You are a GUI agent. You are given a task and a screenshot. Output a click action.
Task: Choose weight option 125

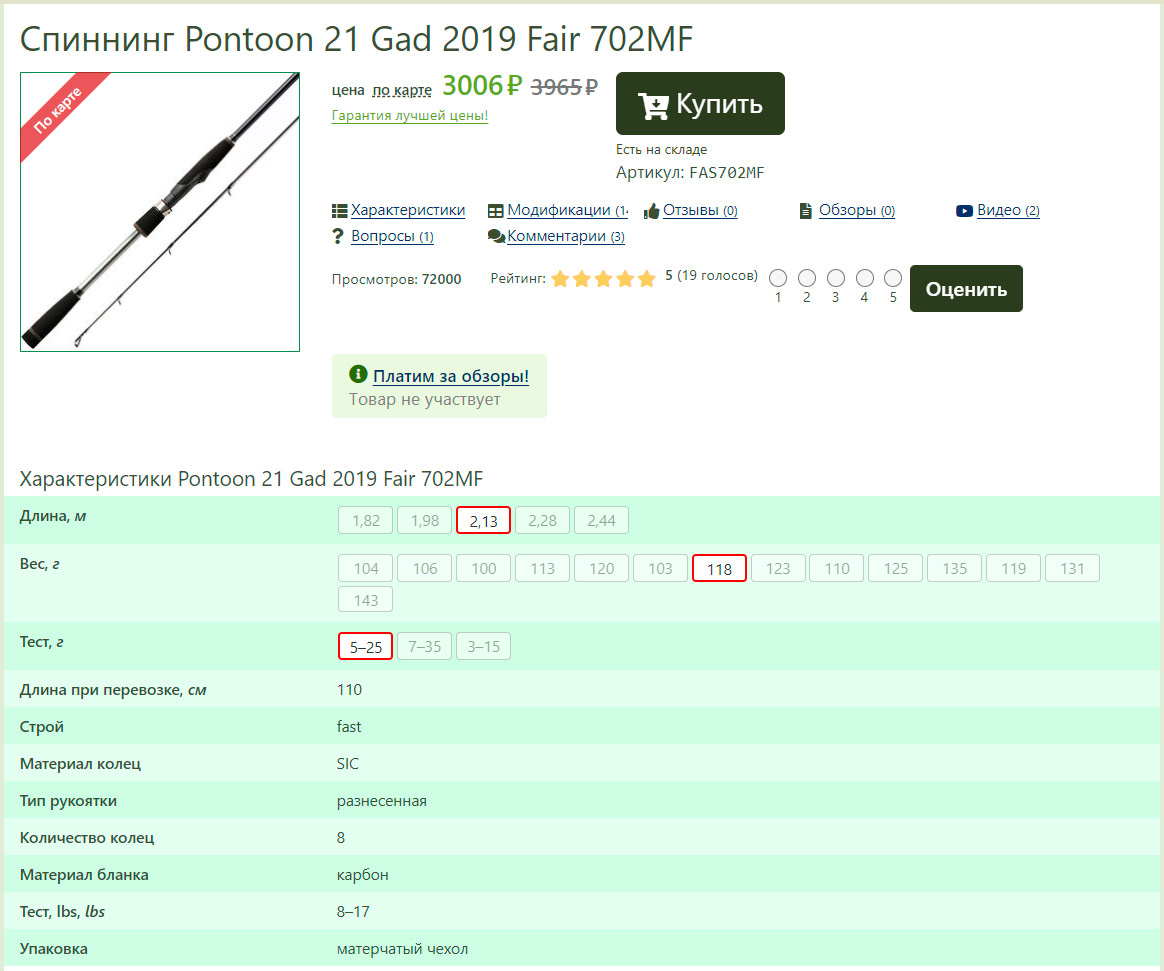(895, 569)
